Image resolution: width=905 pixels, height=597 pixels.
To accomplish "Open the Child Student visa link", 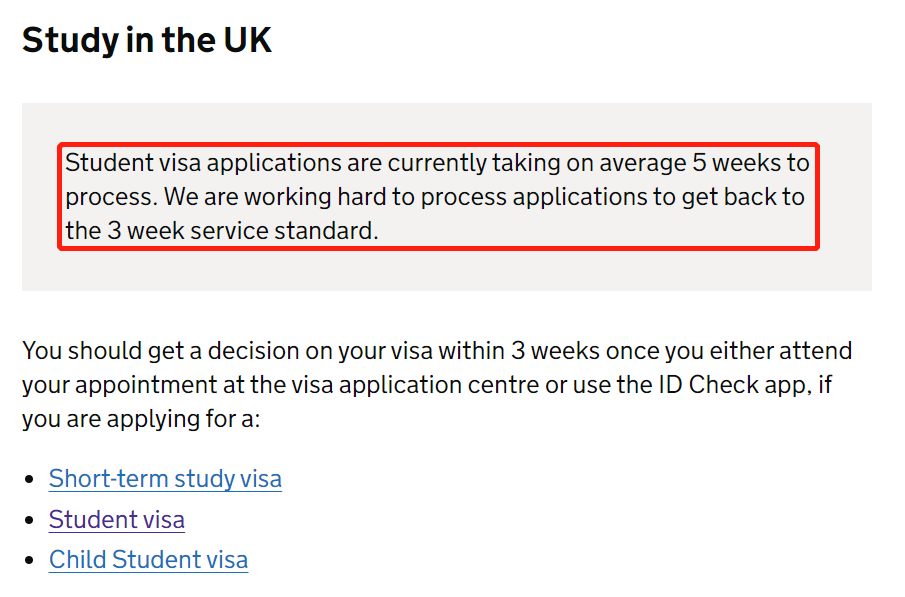I will 148,560.
